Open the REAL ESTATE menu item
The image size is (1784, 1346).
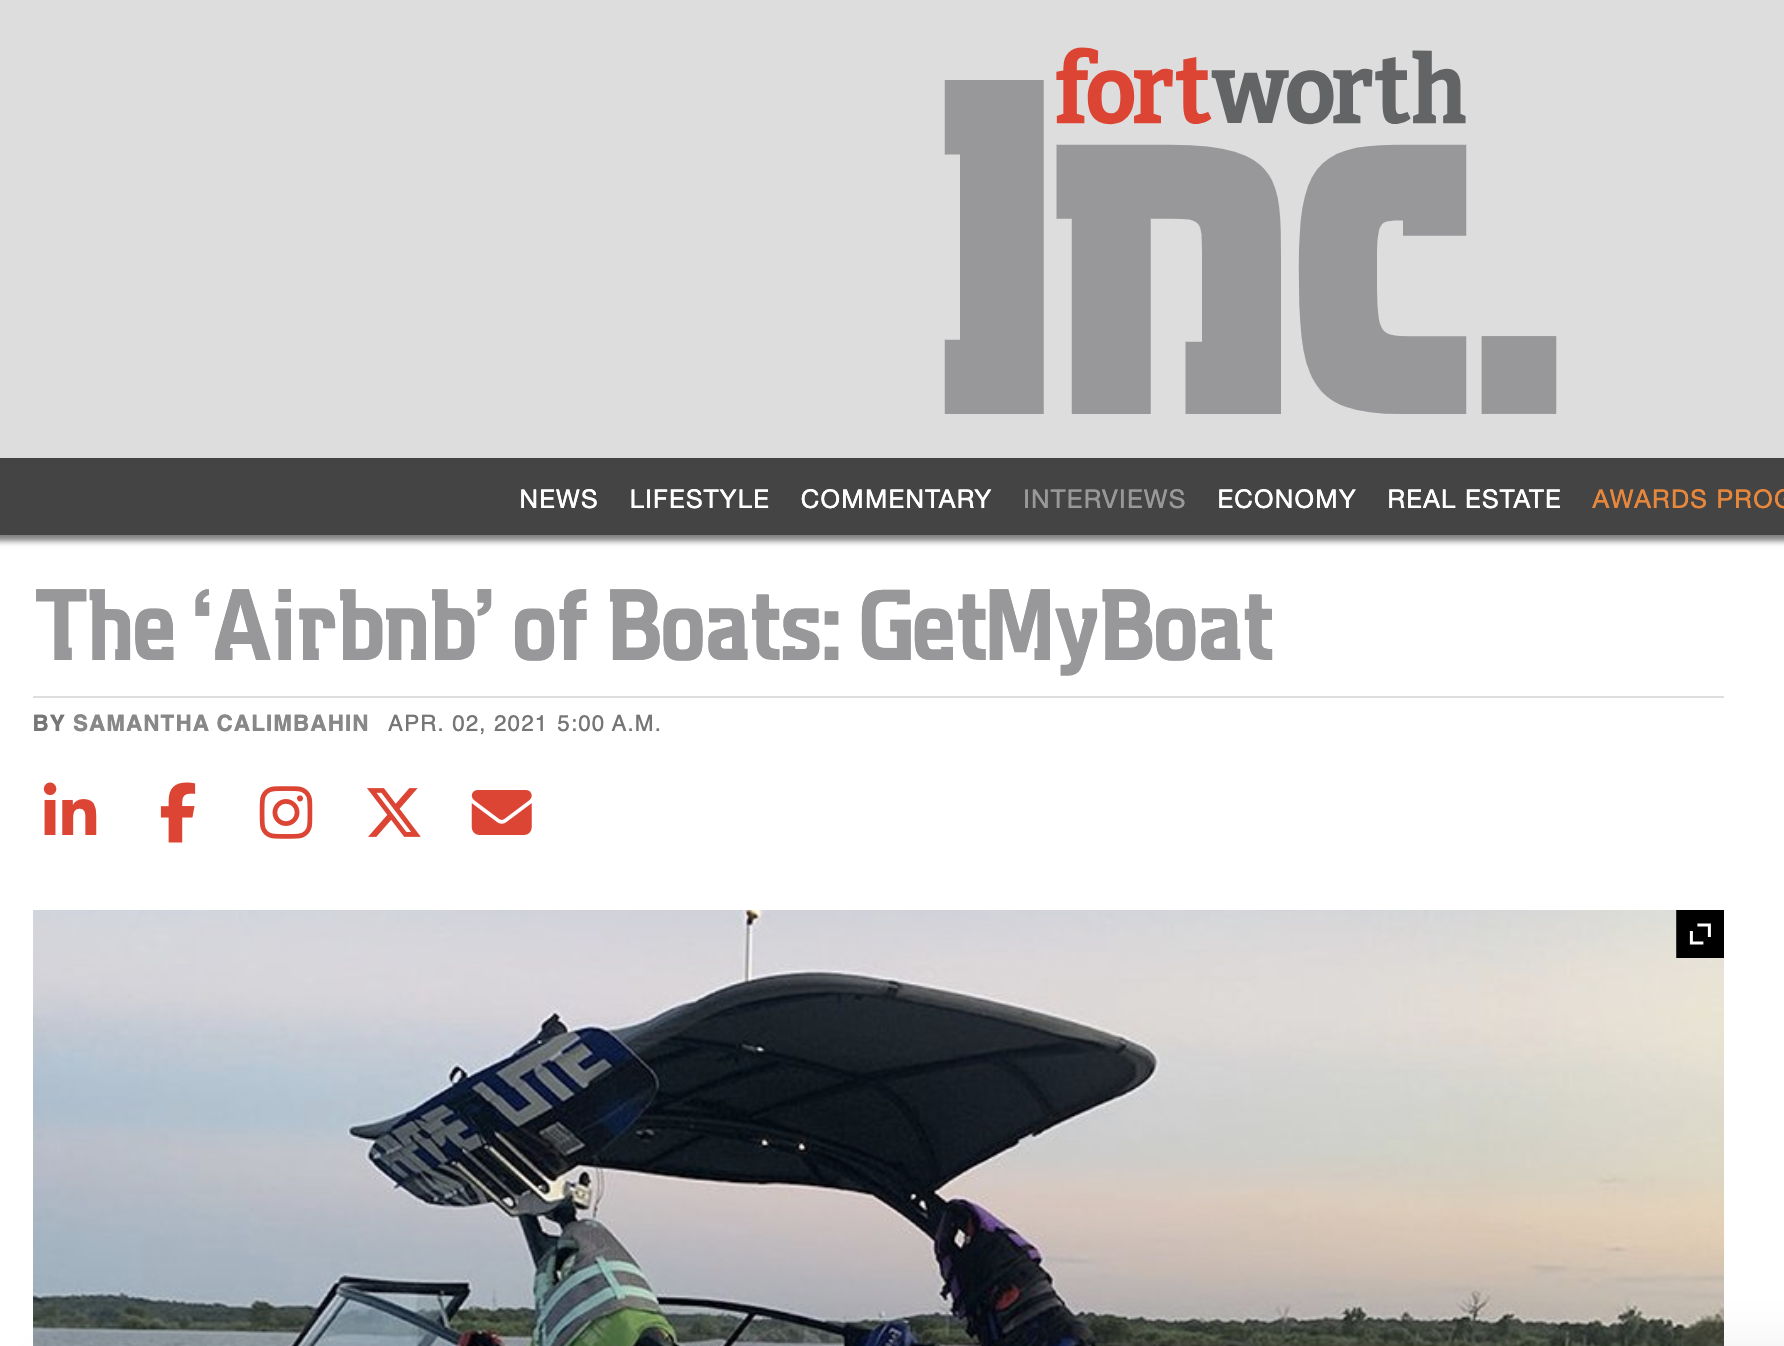pos(1474,499)
